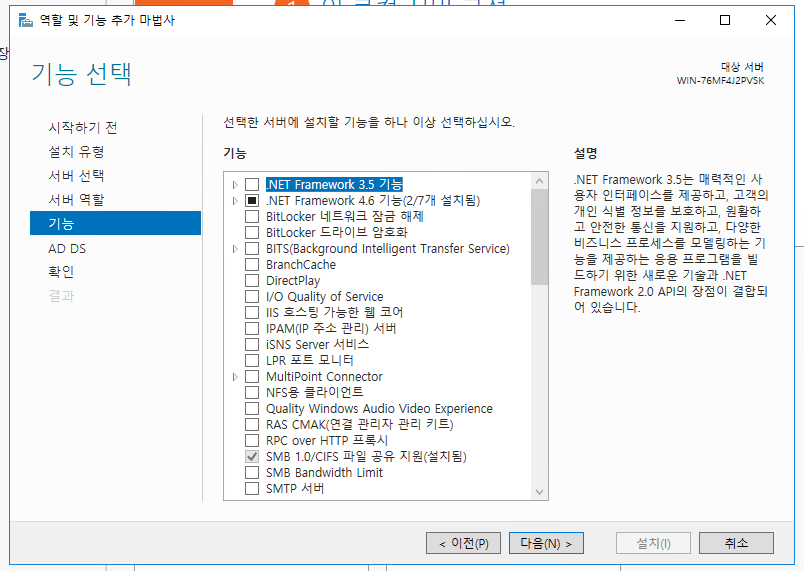Select the 기능 step in sidebar

pyautogui.click(x=115, y=223)
